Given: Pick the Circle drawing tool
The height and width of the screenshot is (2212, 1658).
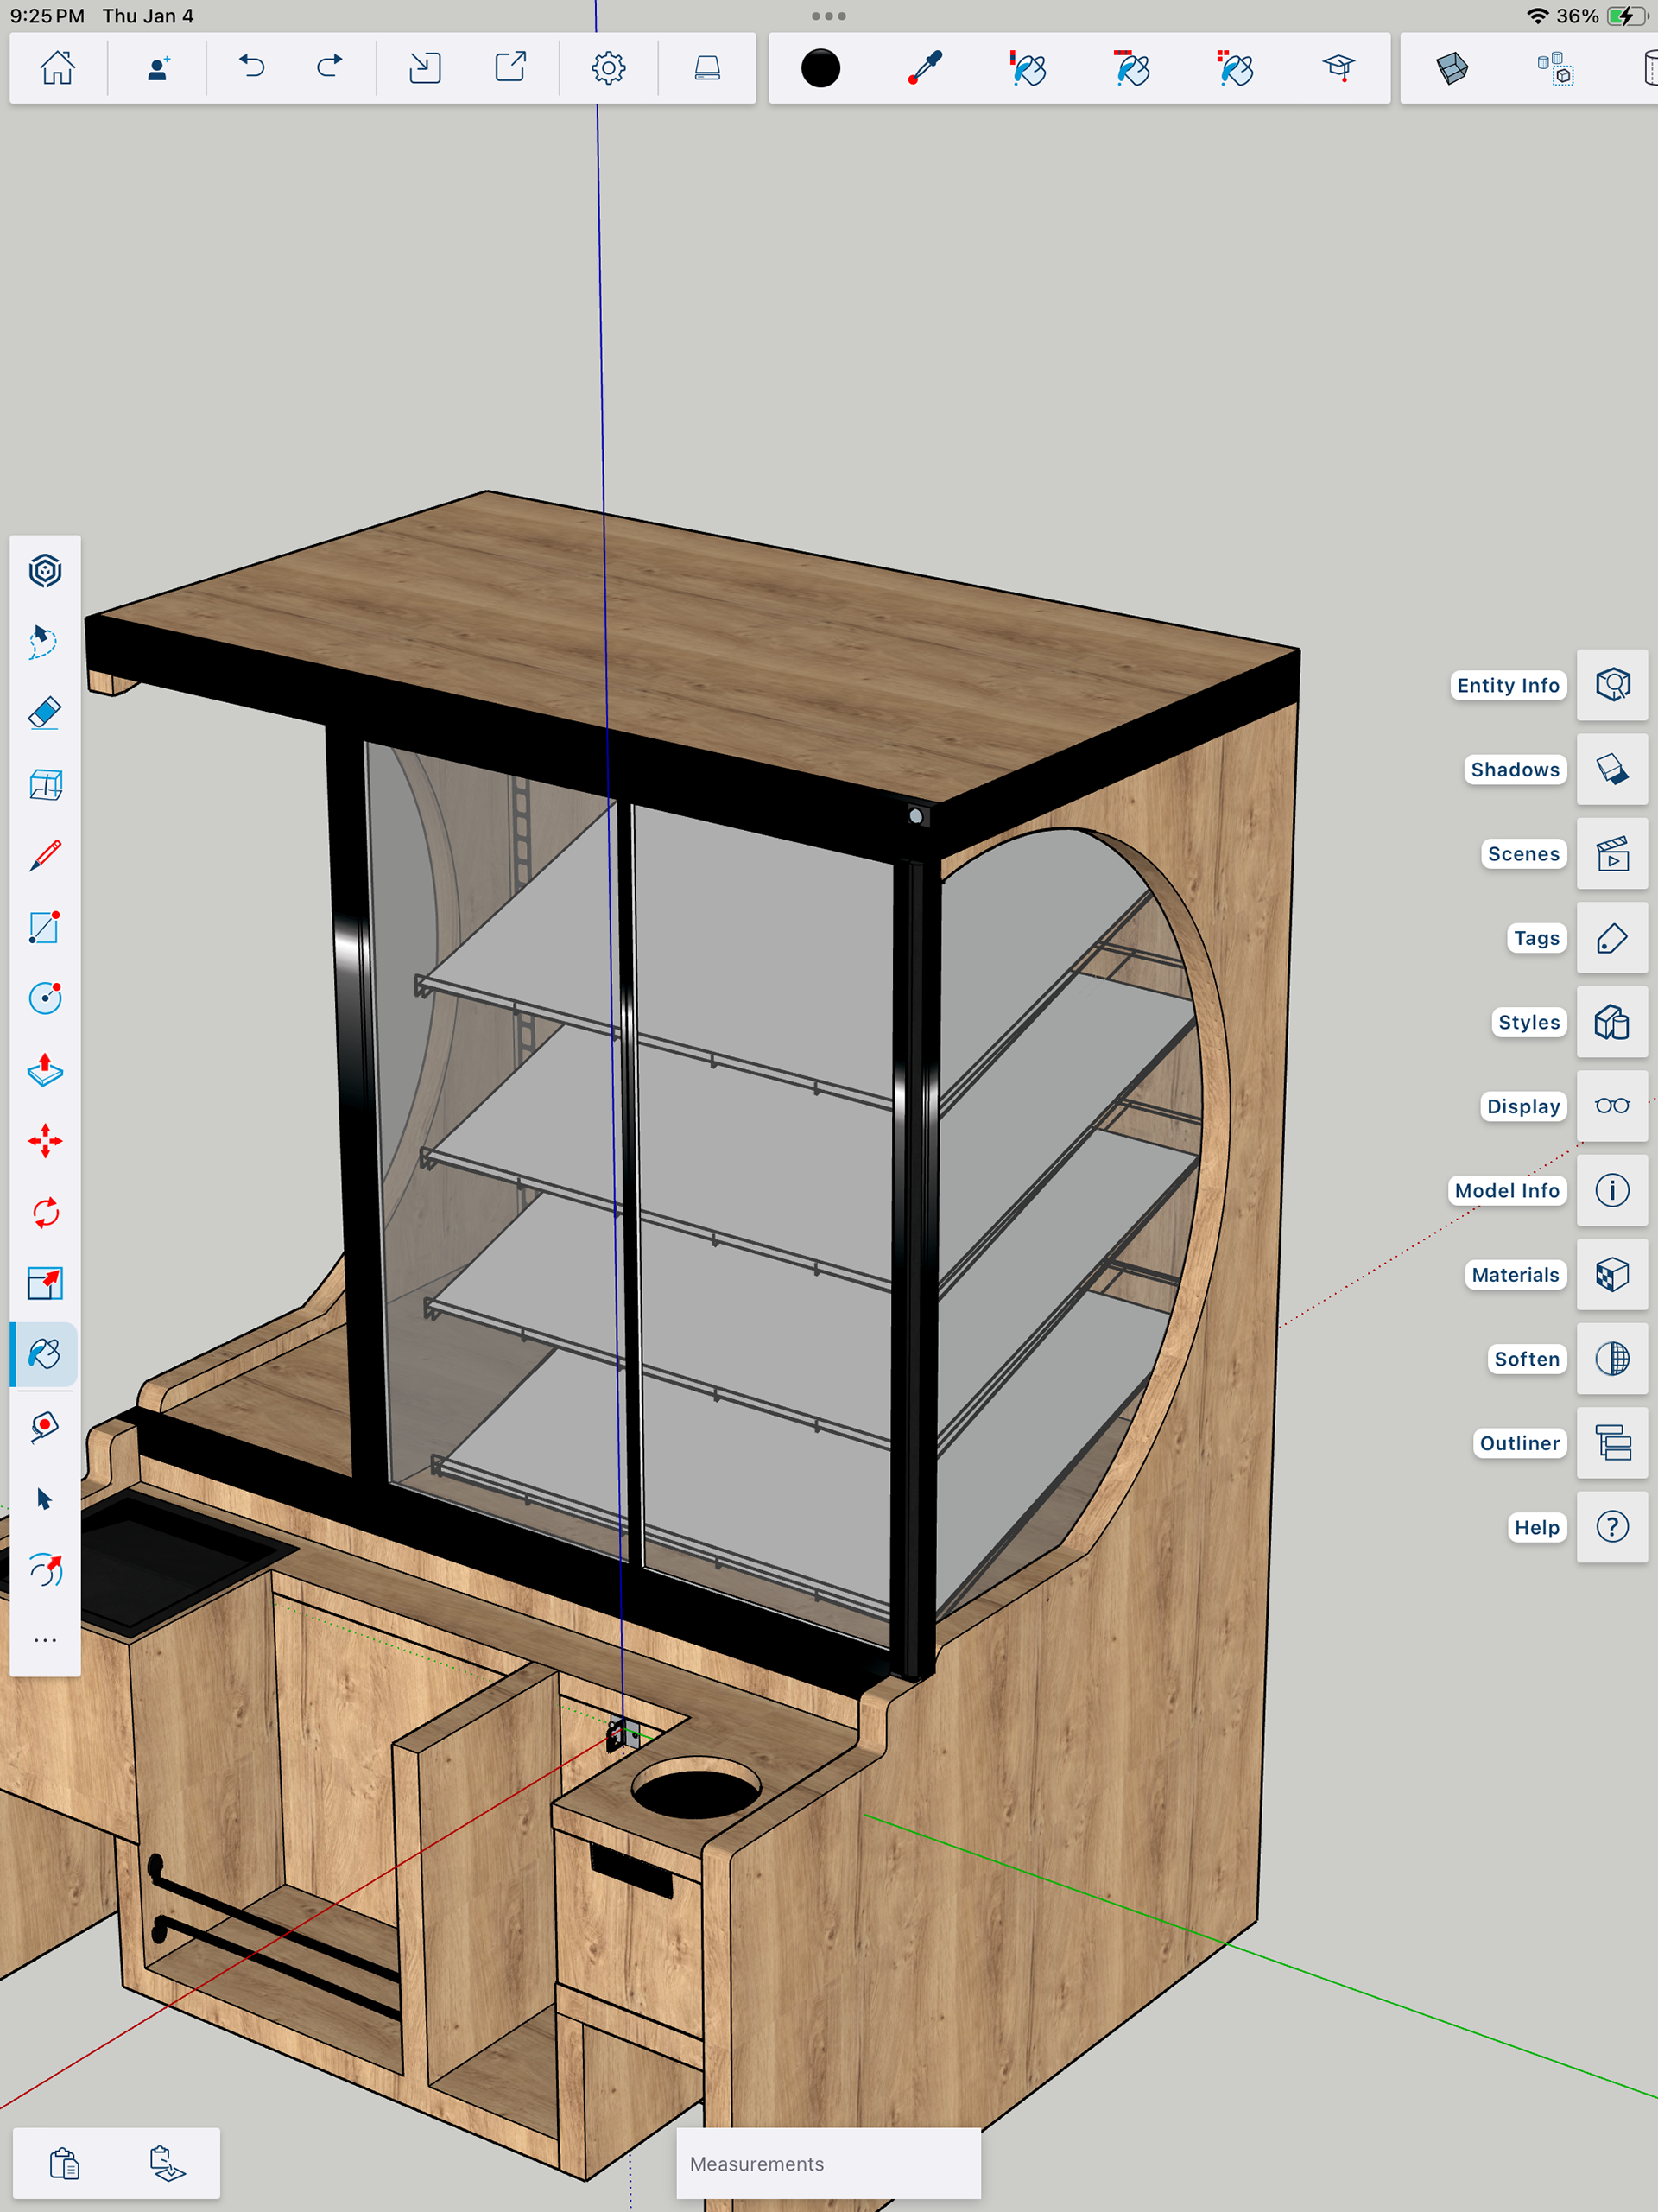Looking at the screenshot, I should [45, 998].
